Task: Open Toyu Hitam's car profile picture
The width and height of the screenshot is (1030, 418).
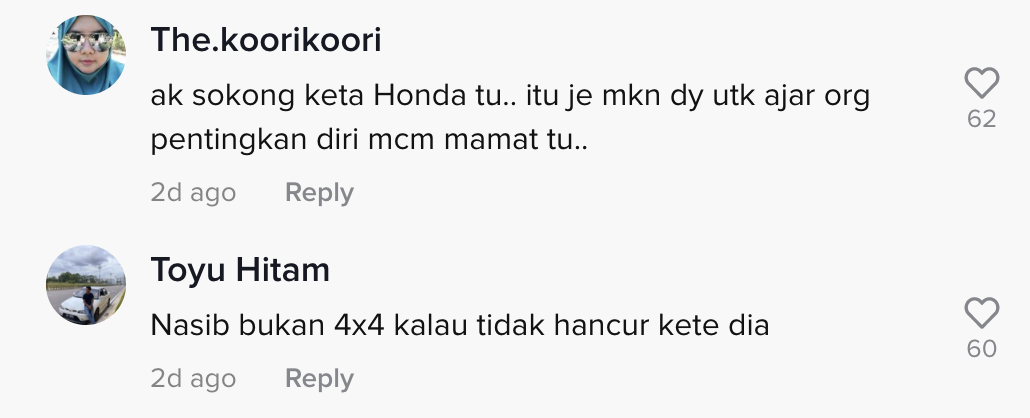Action: tap(85, 285)
